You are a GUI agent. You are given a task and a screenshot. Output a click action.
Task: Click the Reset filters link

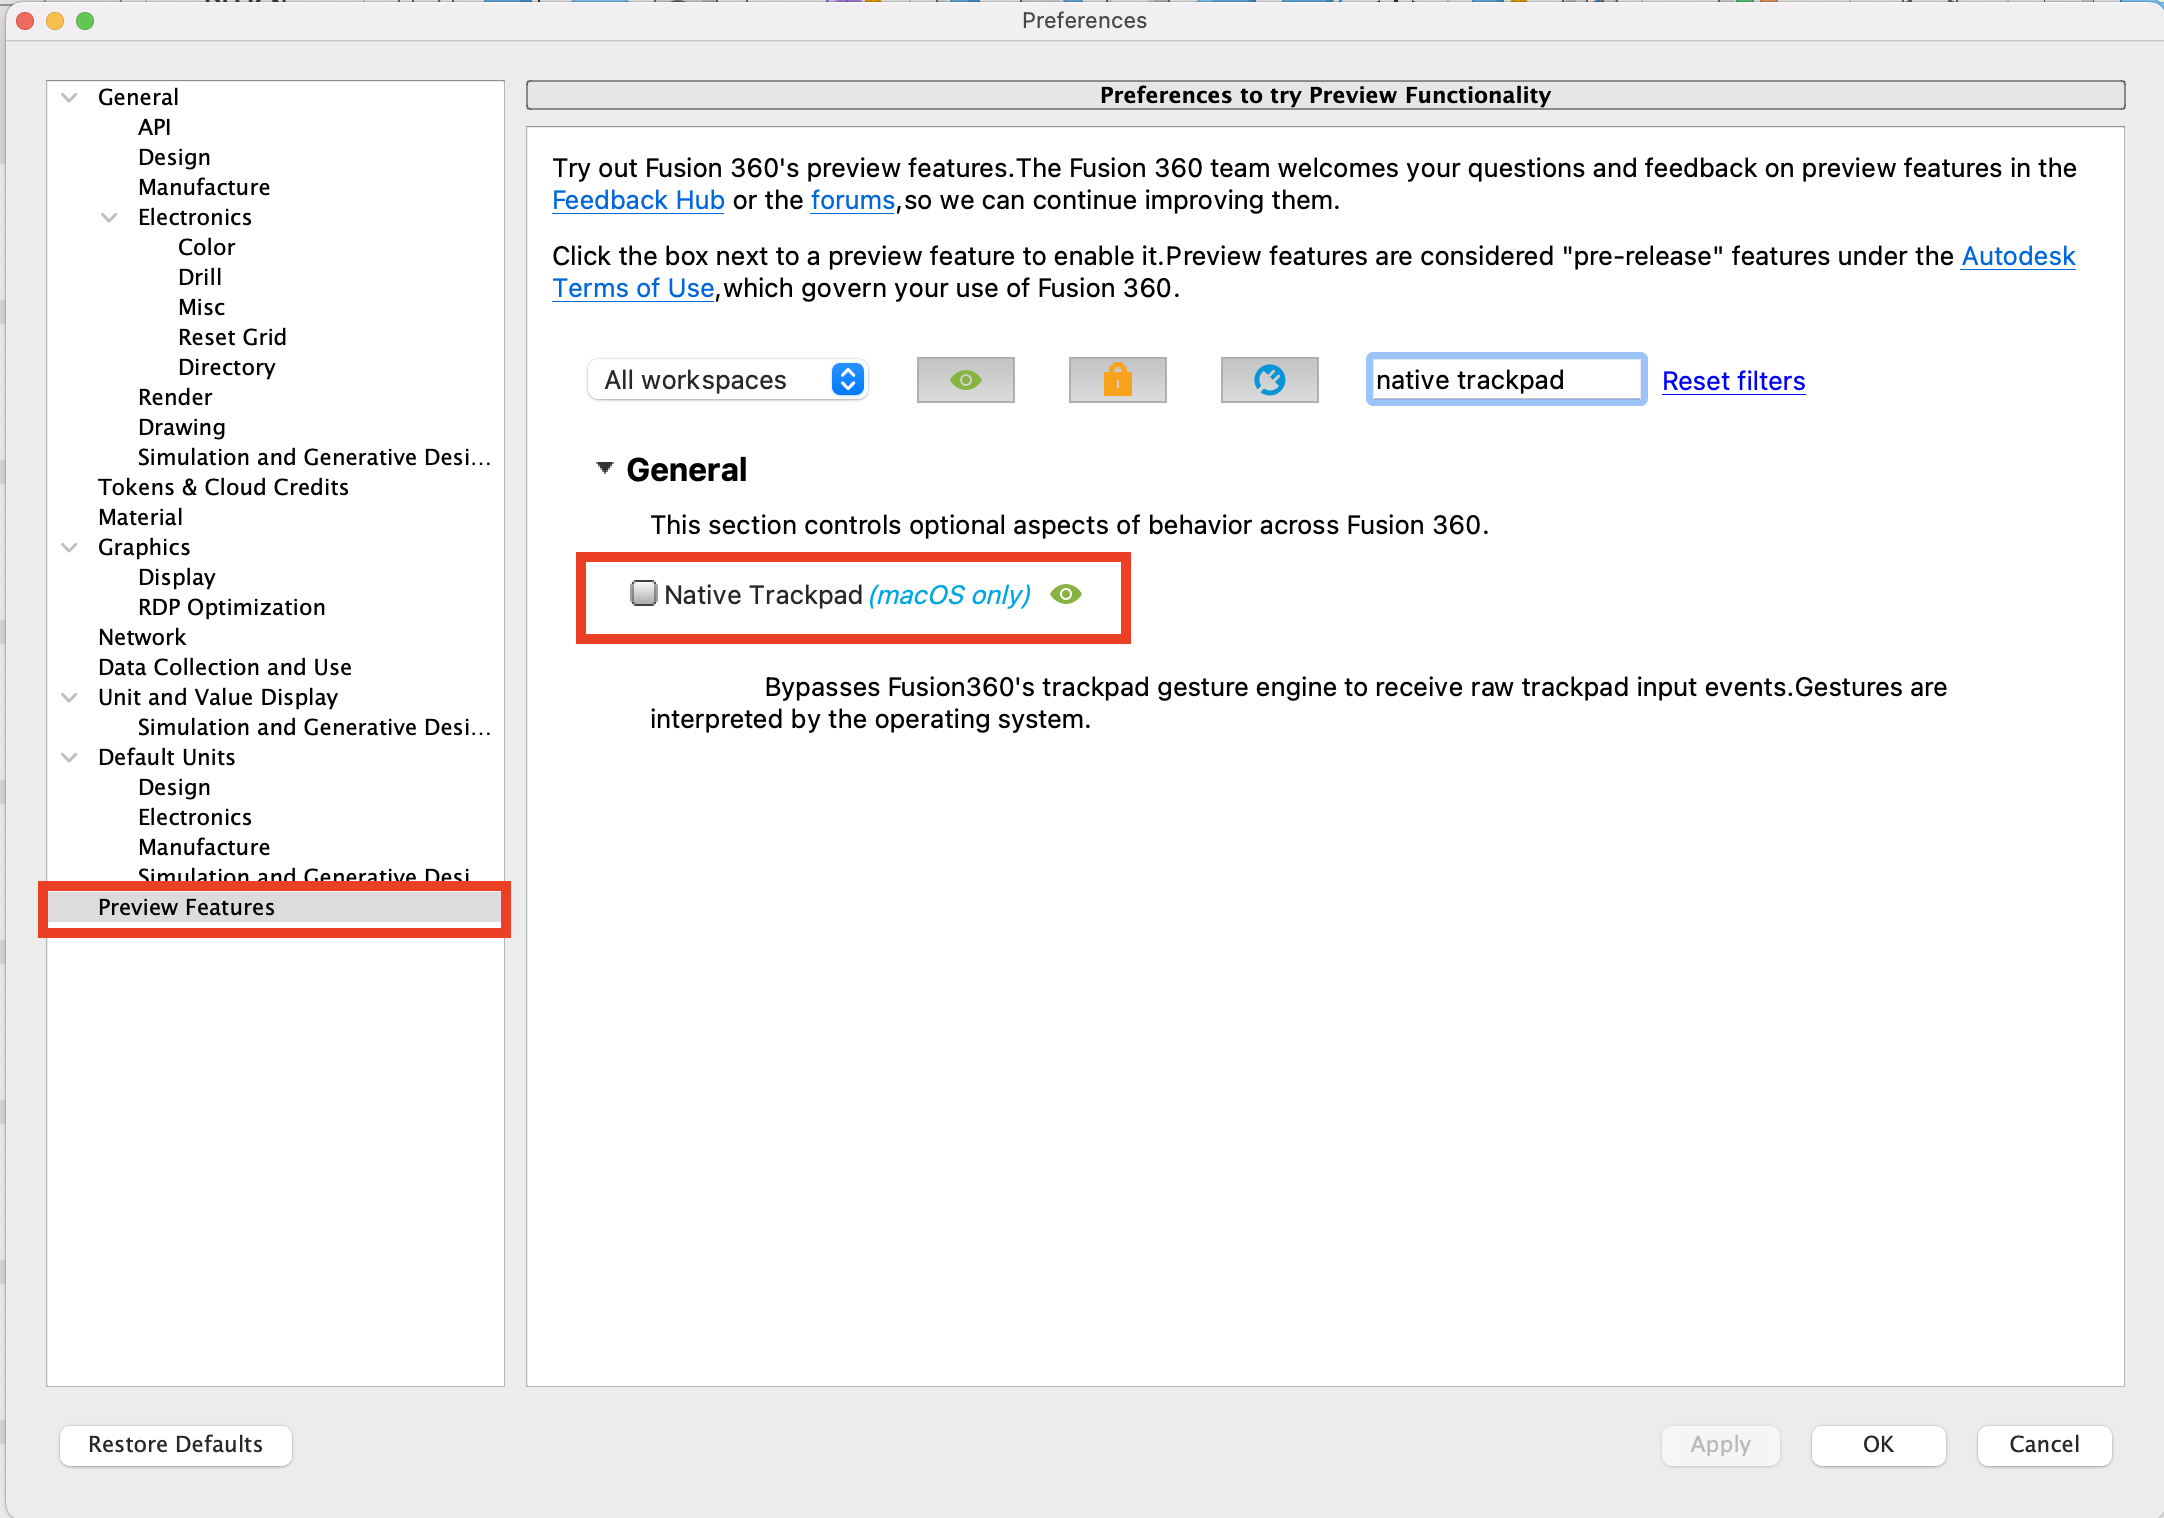click(1733, 381)
